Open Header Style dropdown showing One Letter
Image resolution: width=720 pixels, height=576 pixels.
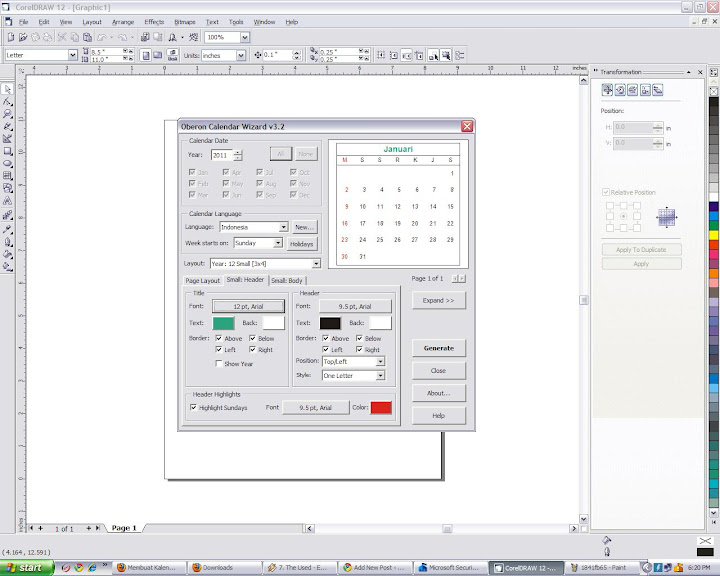pyautogui.click(x=380, y=376)
